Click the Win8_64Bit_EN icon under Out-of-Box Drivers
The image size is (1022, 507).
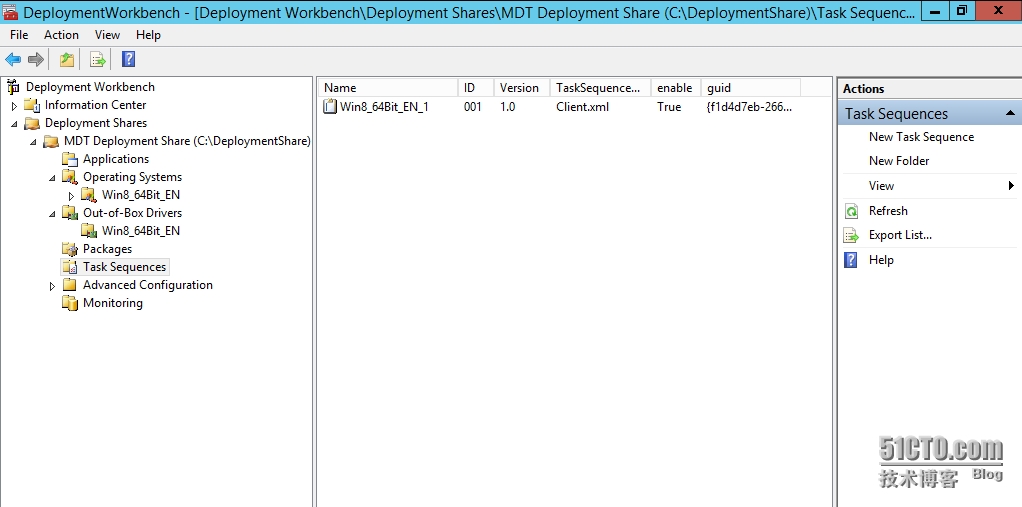pos(89,231)
